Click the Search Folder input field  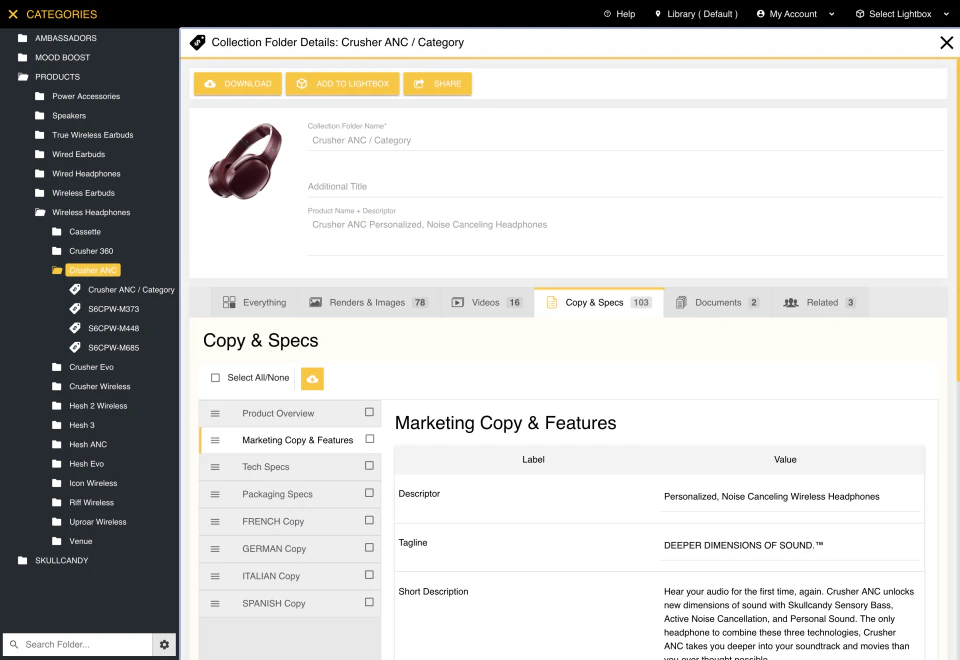86,645
